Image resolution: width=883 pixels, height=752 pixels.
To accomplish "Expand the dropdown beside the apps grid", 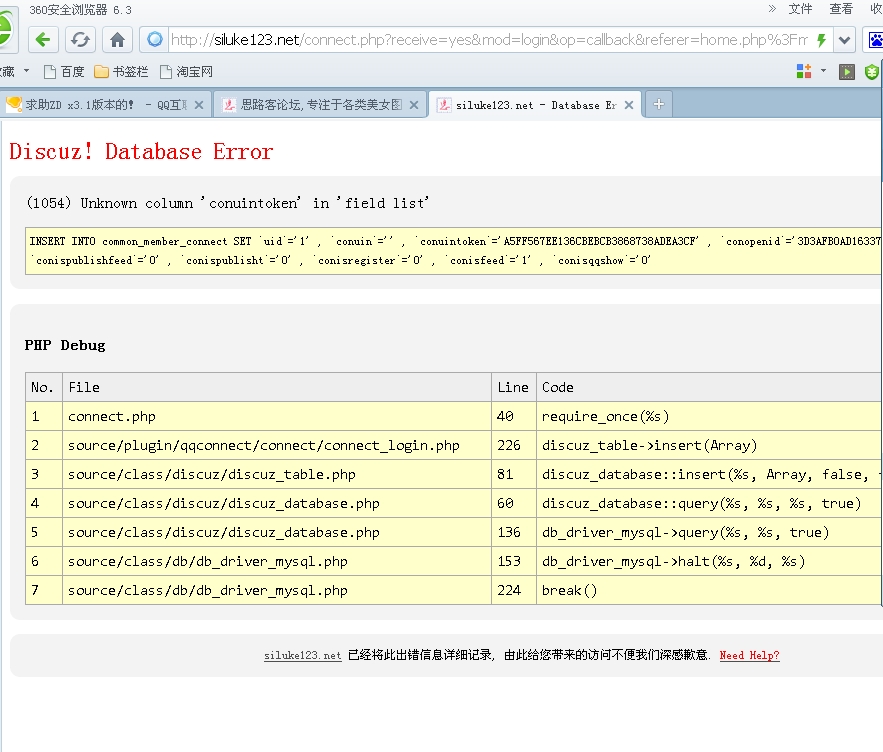I will [824, 71].
